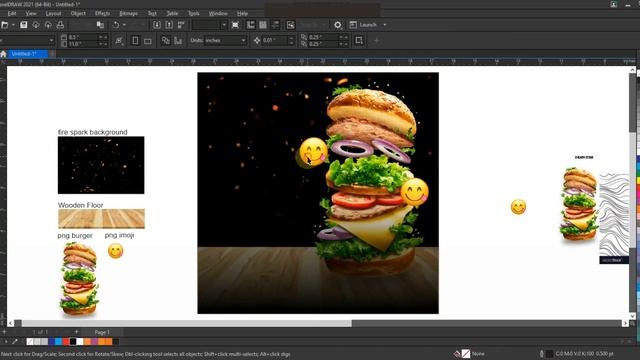Toggle the Snap off button
Screen dimensions: 640x360
(290, 25)
